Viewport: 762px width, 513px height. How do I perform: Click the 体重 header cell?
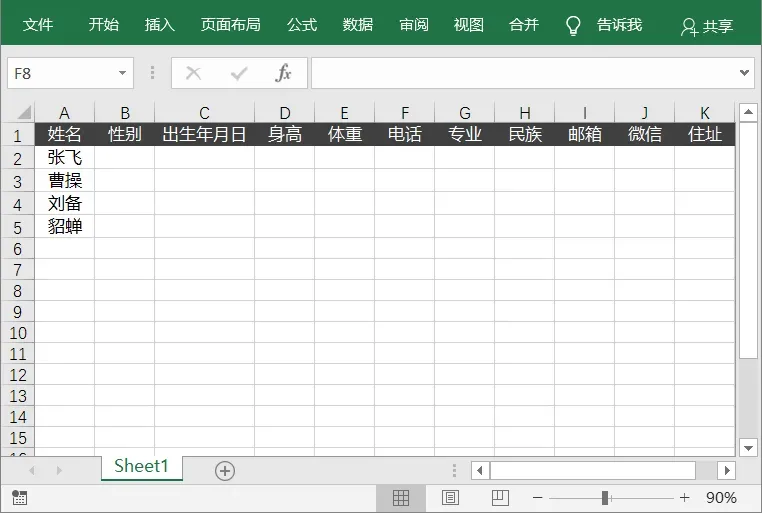coord(345,134)
